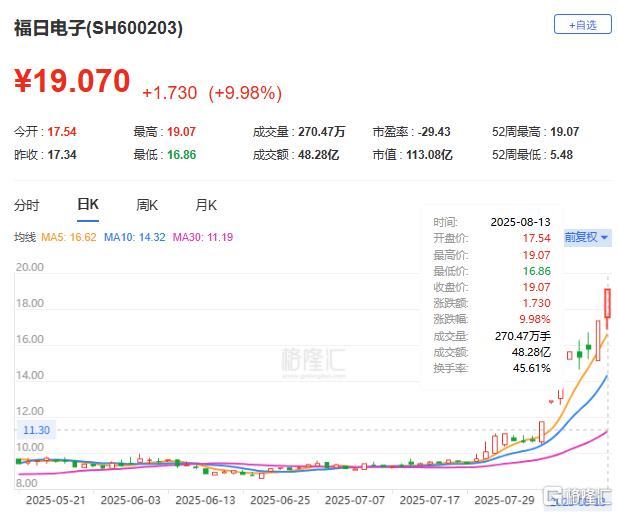This screenshot has height=513, width=618.
Task: Click the 2025-05-21 date axis label
Action: click(56, 500)
